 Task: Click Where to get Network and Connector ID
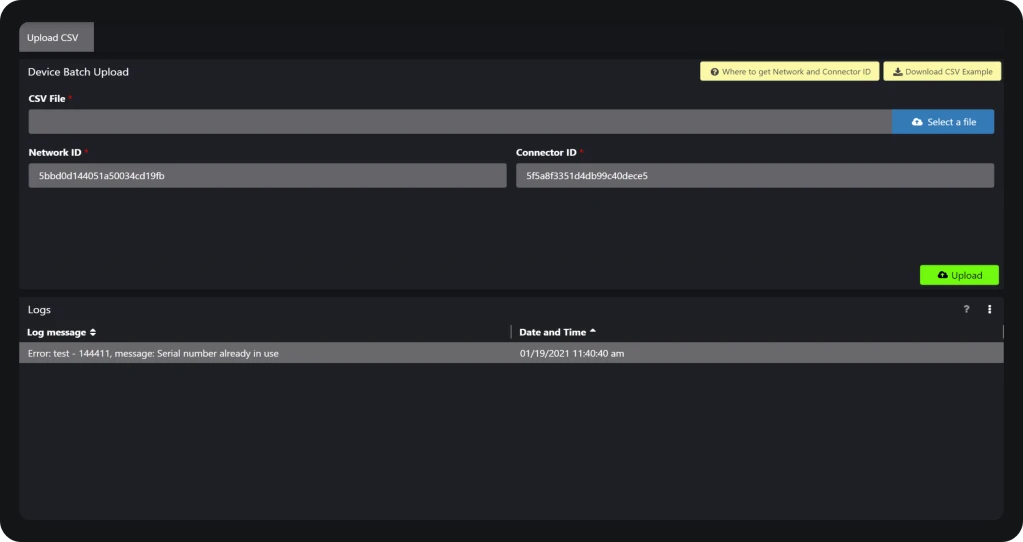(x=789, y=72)
